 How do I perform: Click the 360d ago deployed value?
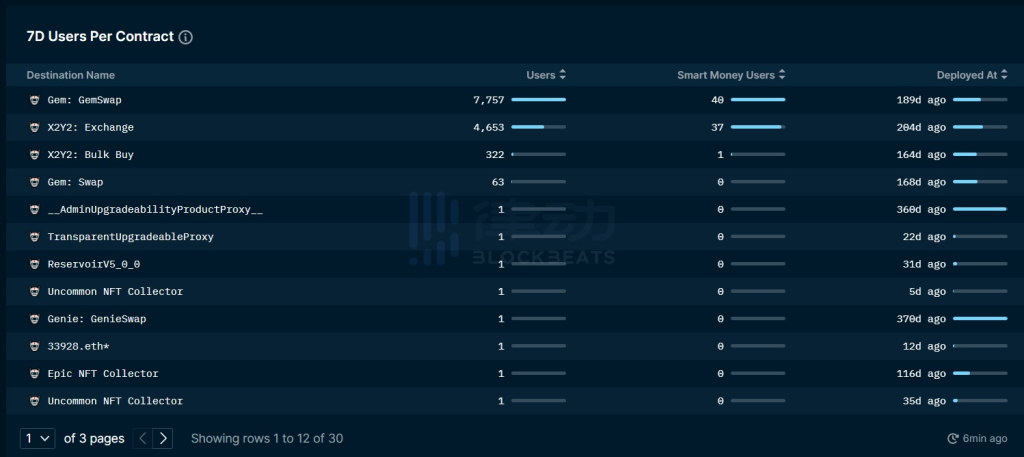click(921, 210)
